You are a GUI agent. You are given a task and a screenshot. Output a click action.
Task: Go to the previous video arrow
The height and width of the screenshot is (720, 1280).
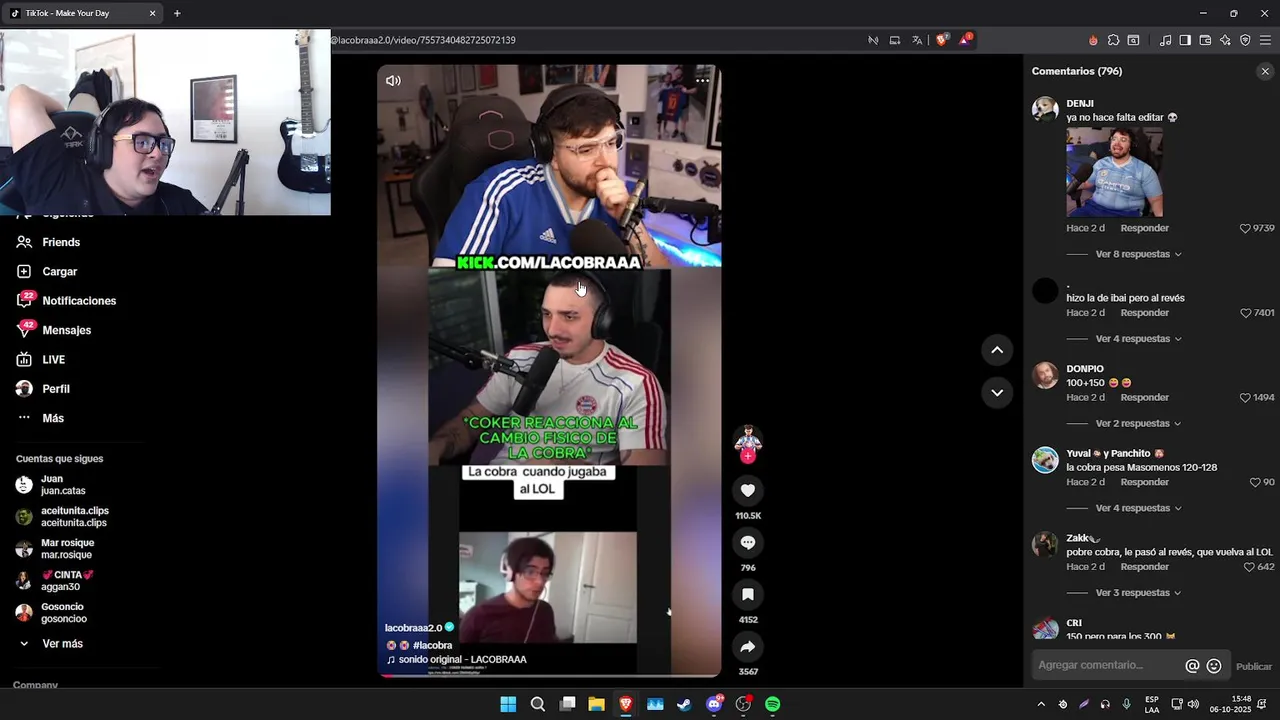(x=997, y=350)
